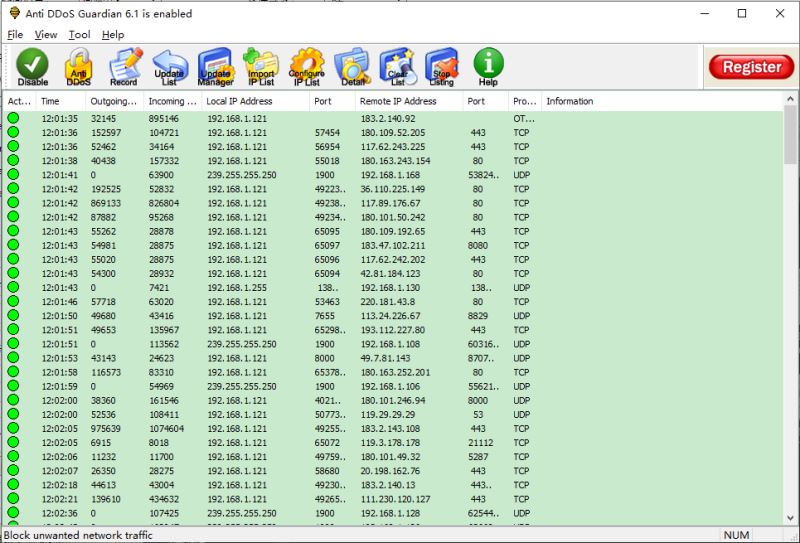This screenshot has height=543, width=800.
Task: Click green status icon of 12:02:21 row
Action: pos(13,499)
